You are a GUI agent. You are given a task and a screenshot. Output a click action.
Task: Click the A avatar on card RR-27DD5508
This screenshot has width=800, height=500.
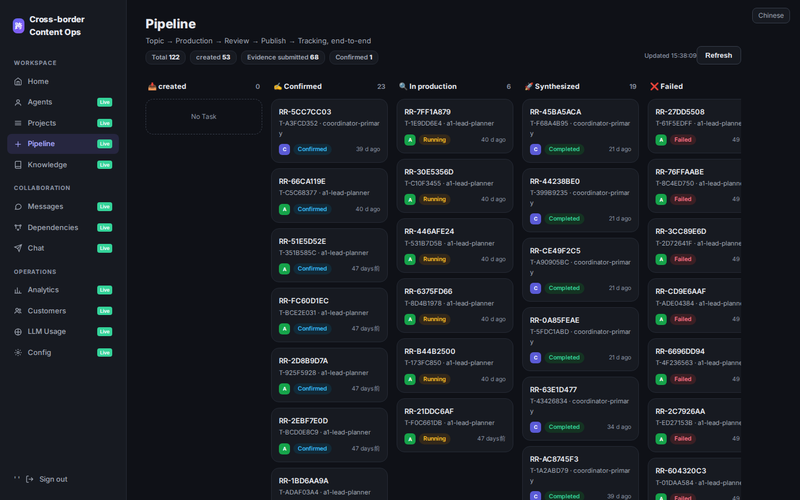[661, 140]
